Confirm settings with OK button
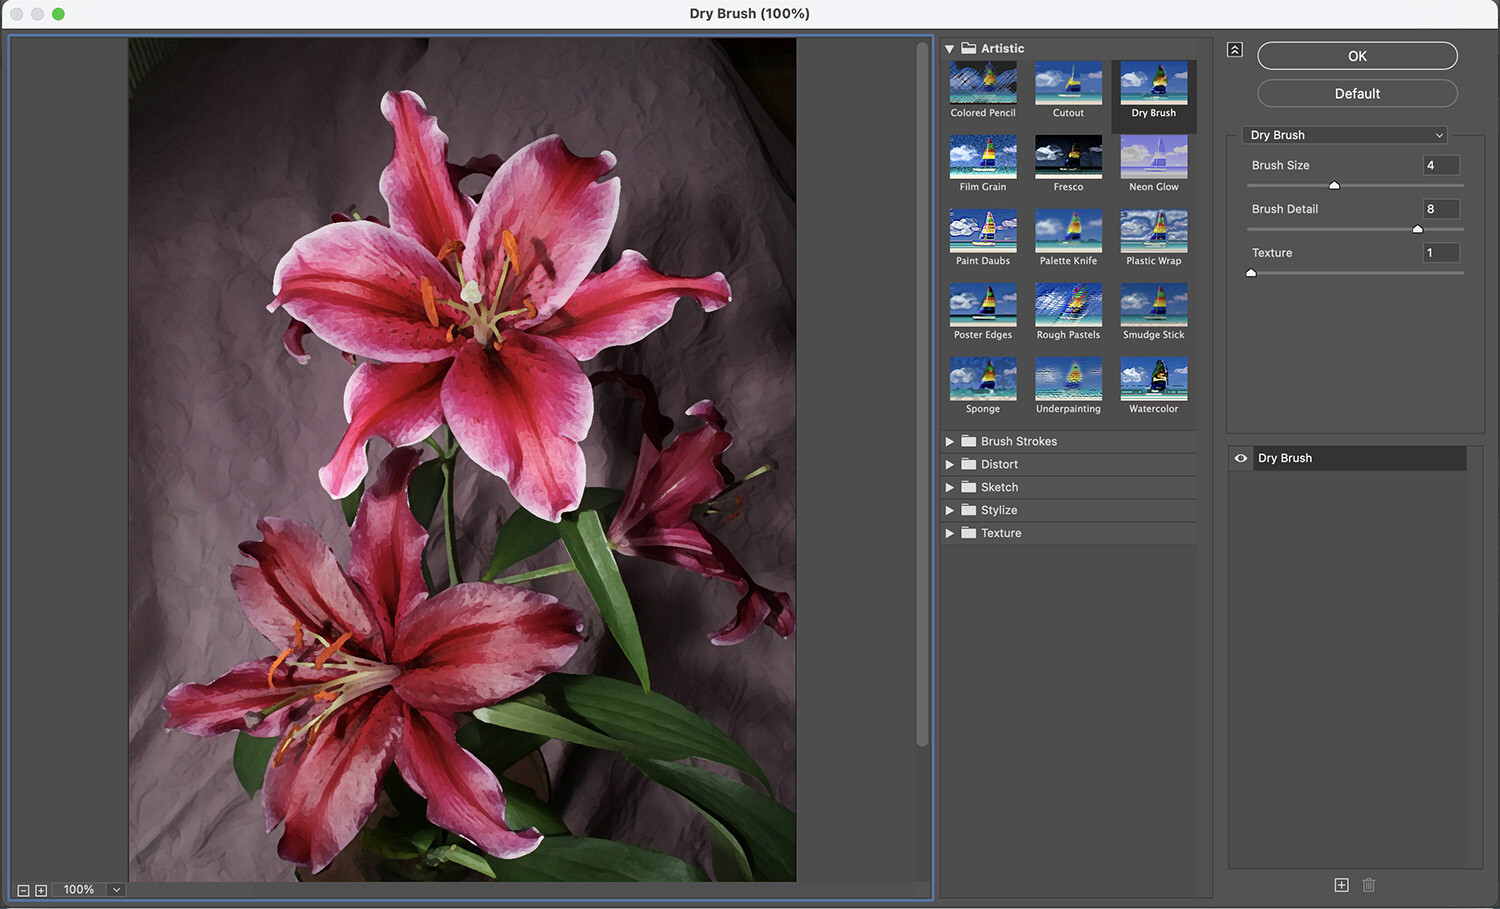This screenshot has height=909, width=1500. pyautogui.click(x=1356, y=55)
